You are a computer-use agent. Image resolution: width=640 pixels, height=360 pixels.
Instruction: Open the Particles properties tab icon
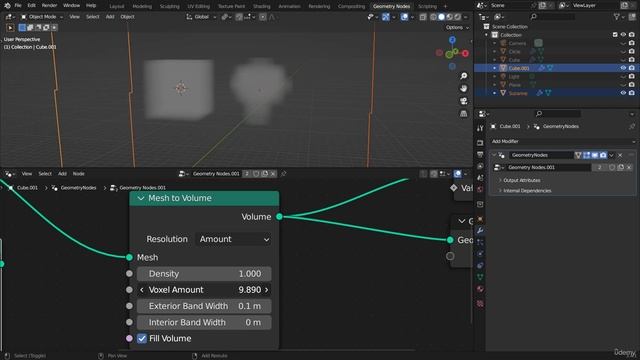480,242
